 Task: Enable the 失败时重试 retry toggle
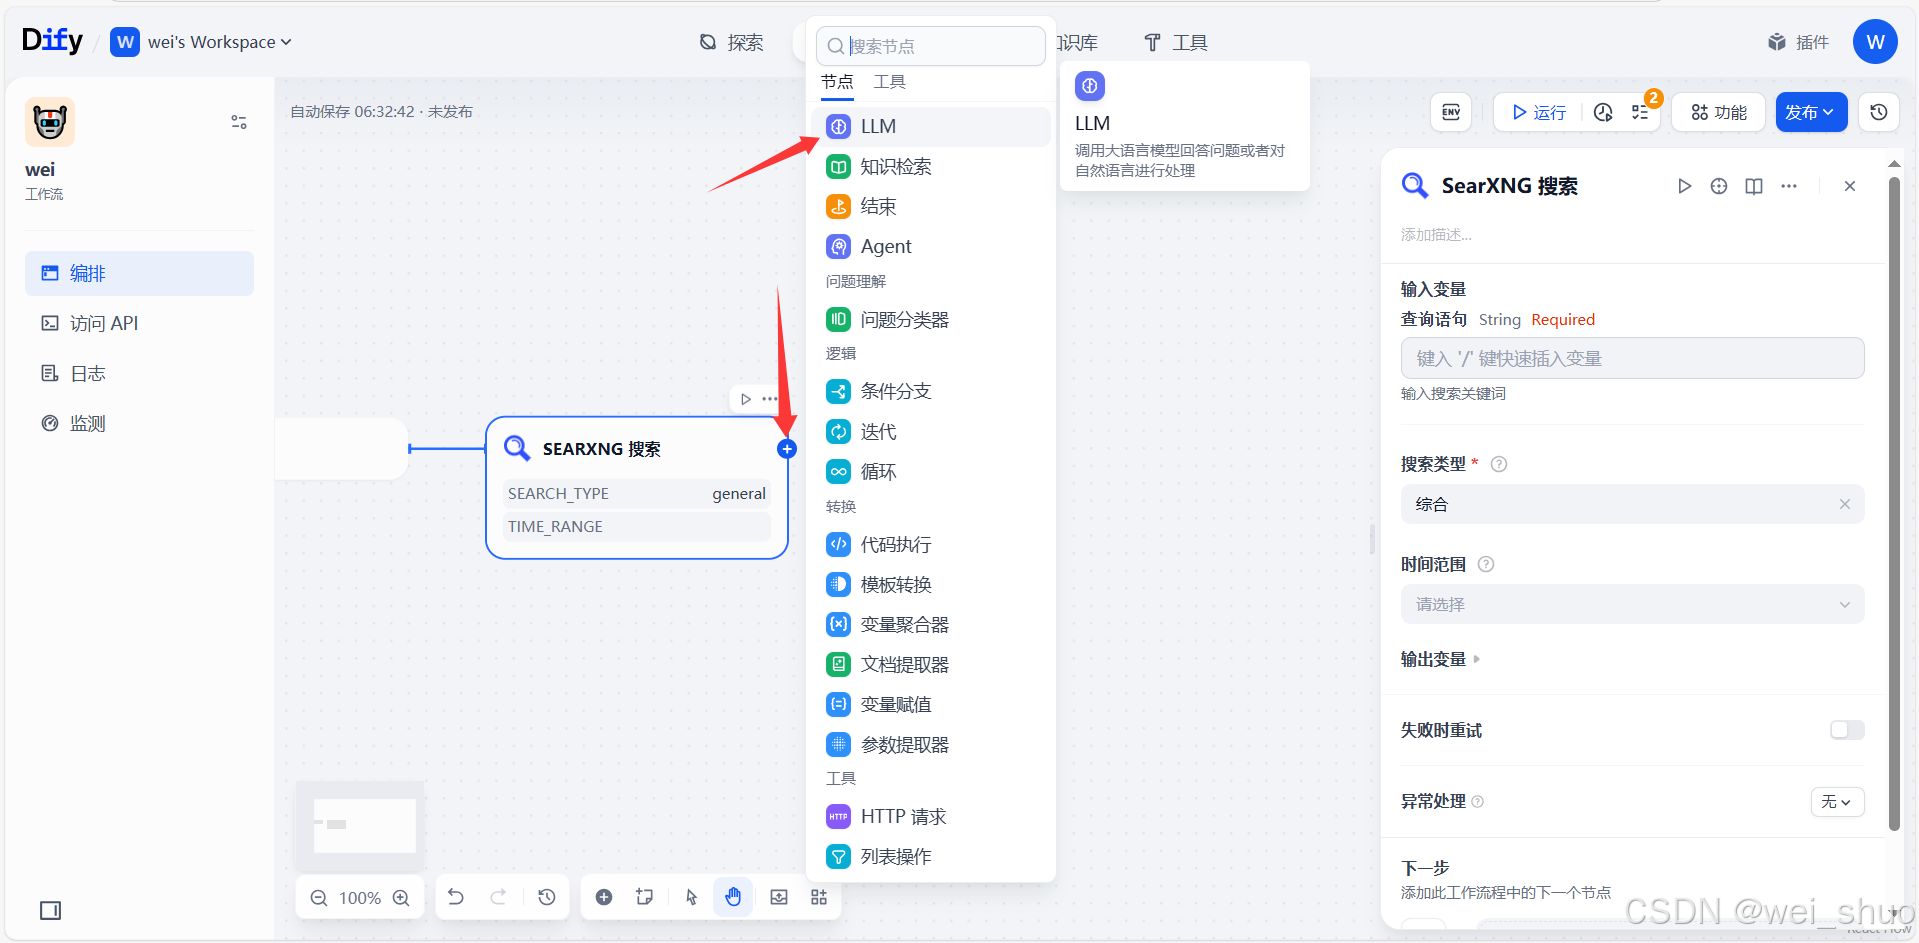(x=1845, y=730)
